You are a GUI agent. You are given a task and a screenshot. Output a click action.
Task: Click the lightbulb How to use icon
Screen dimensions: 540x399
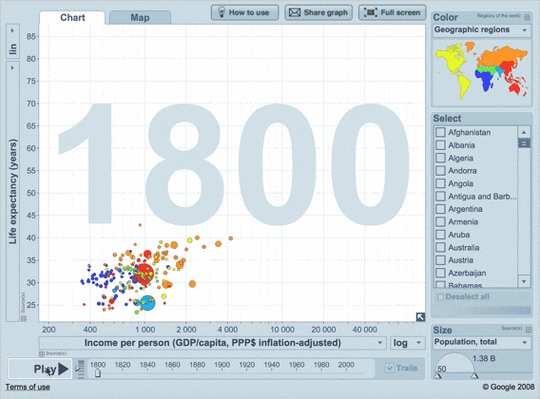pyautogui.click(x=222, y=12)
